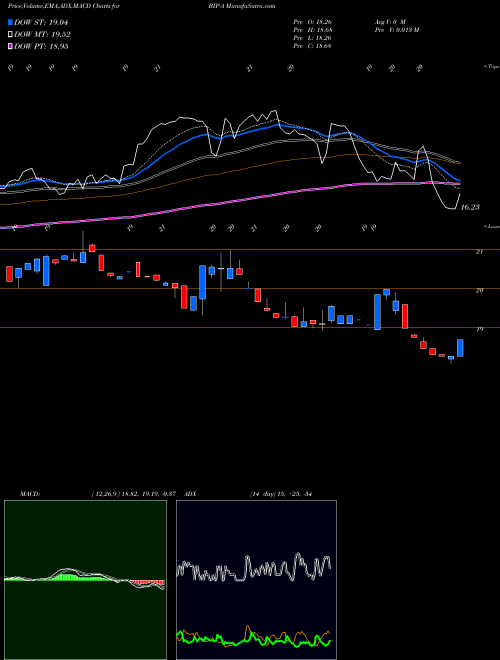Click the 'Avg V: 0 M' value
The image size is (500, 660).
point(389,22)
